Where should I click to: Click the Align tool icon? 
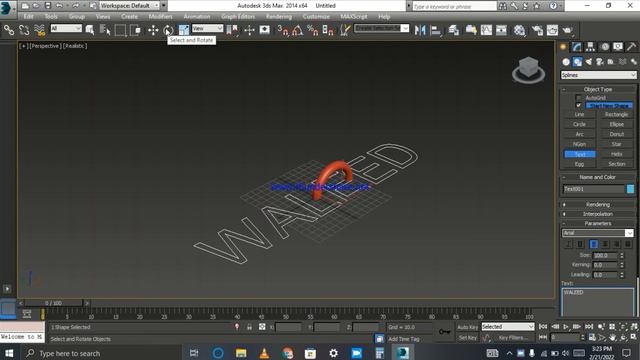point(436,30)
